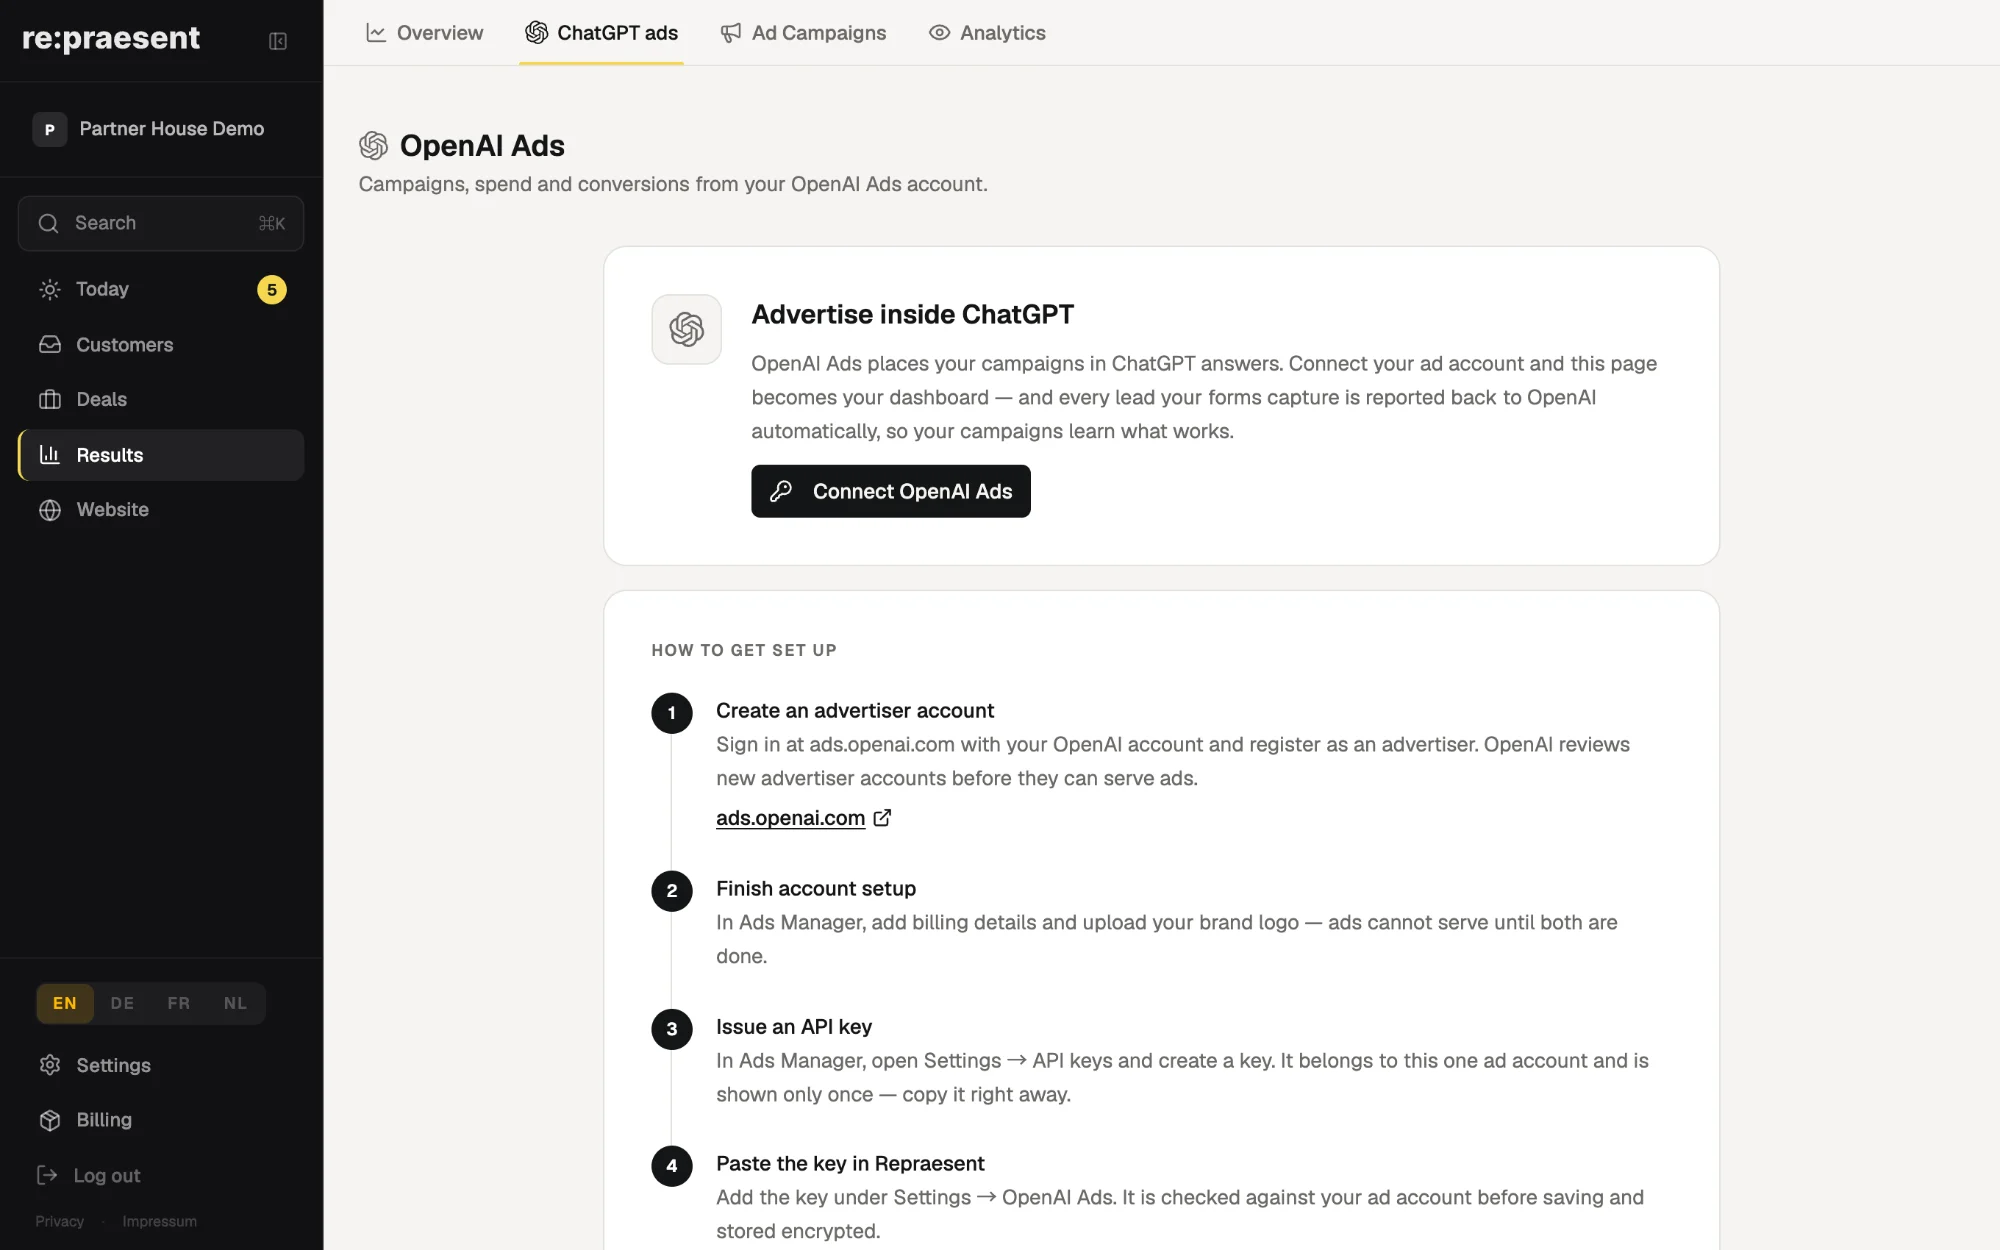Click the Connect OpenAI Ads button
The height and width of the screenshot is (1250, 2000).
tap(891, 491)
